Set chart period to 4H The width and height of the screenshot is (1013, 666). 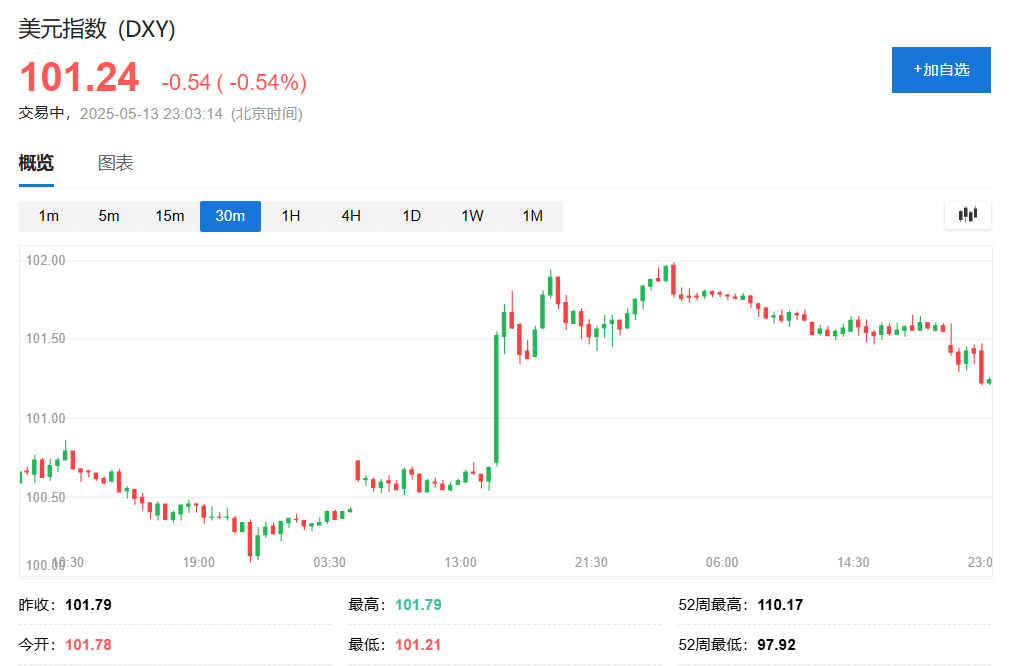[x=351, y=216]
